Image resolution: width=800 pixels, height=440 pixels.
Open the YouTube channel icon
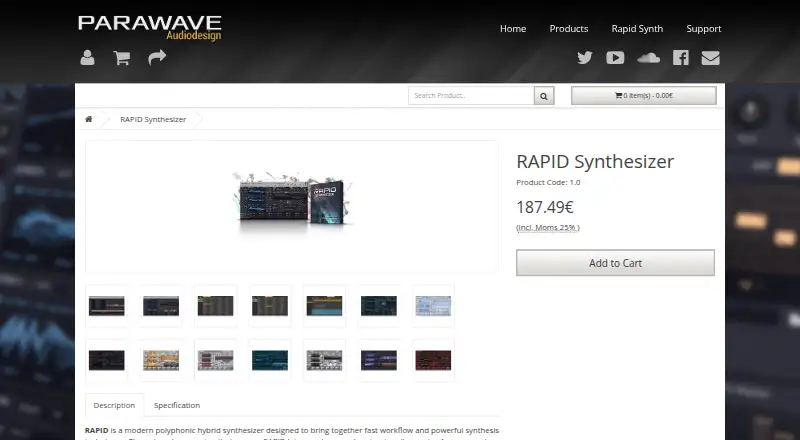(x=615, y=58)
